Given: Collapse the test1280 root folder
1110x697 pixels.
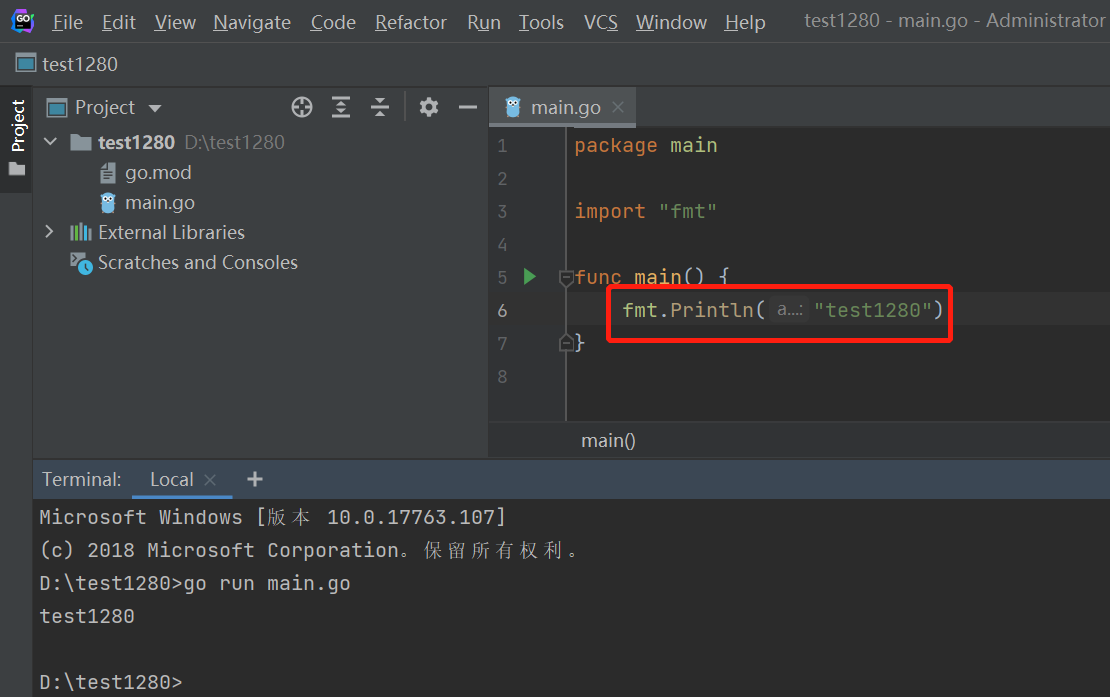Looking at the screenshot, I should (x=50, y=142).
